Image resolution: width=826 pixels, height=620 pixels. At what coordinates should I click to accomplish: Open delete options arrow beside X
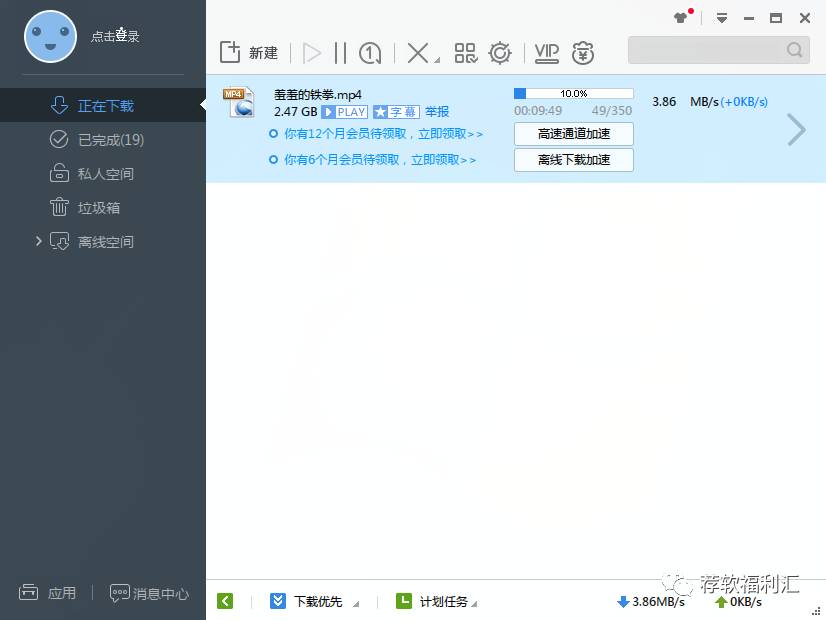coord(437,61)
